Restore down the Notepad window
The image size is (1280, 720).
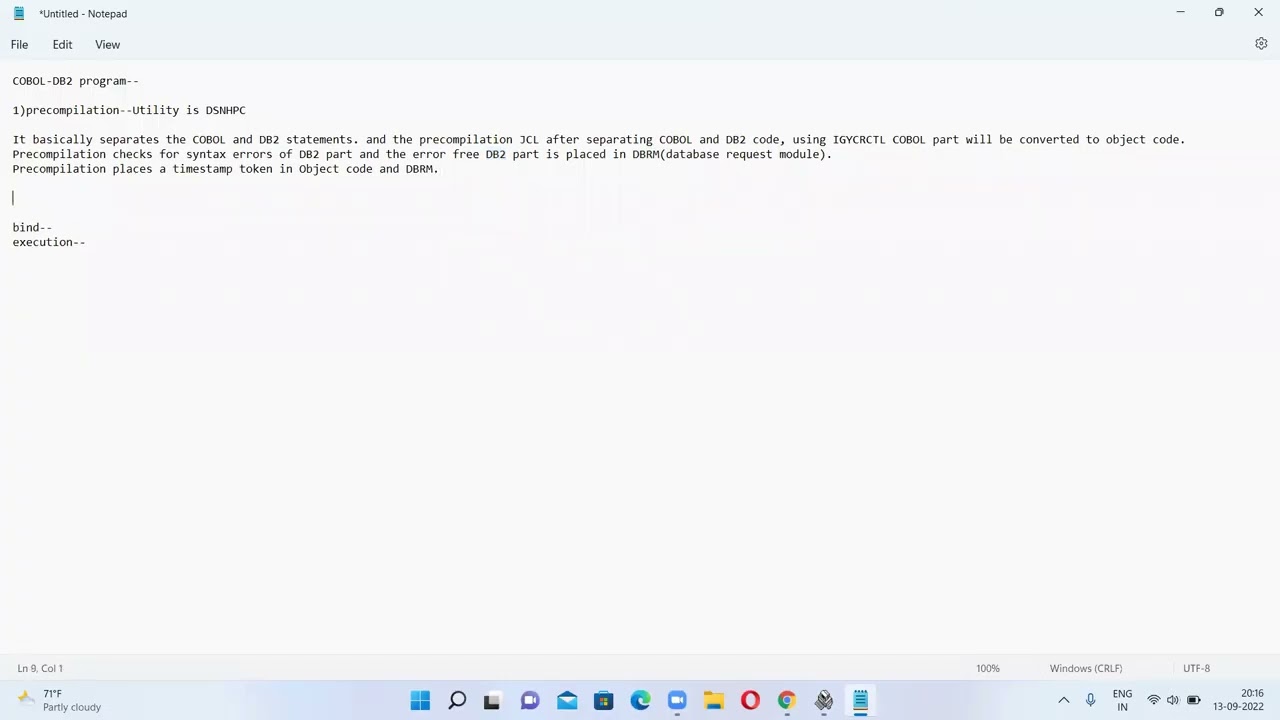pos(1219,13)
